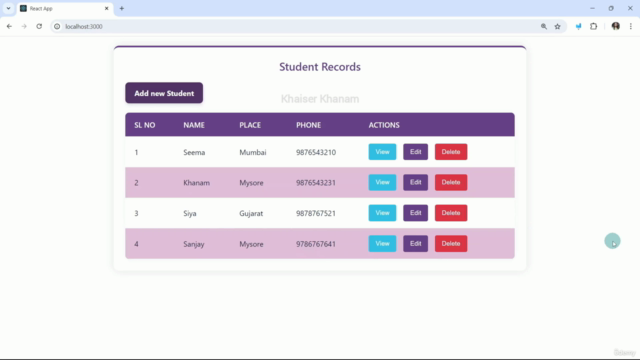Delete Seema's record

(x=451, y=152)
